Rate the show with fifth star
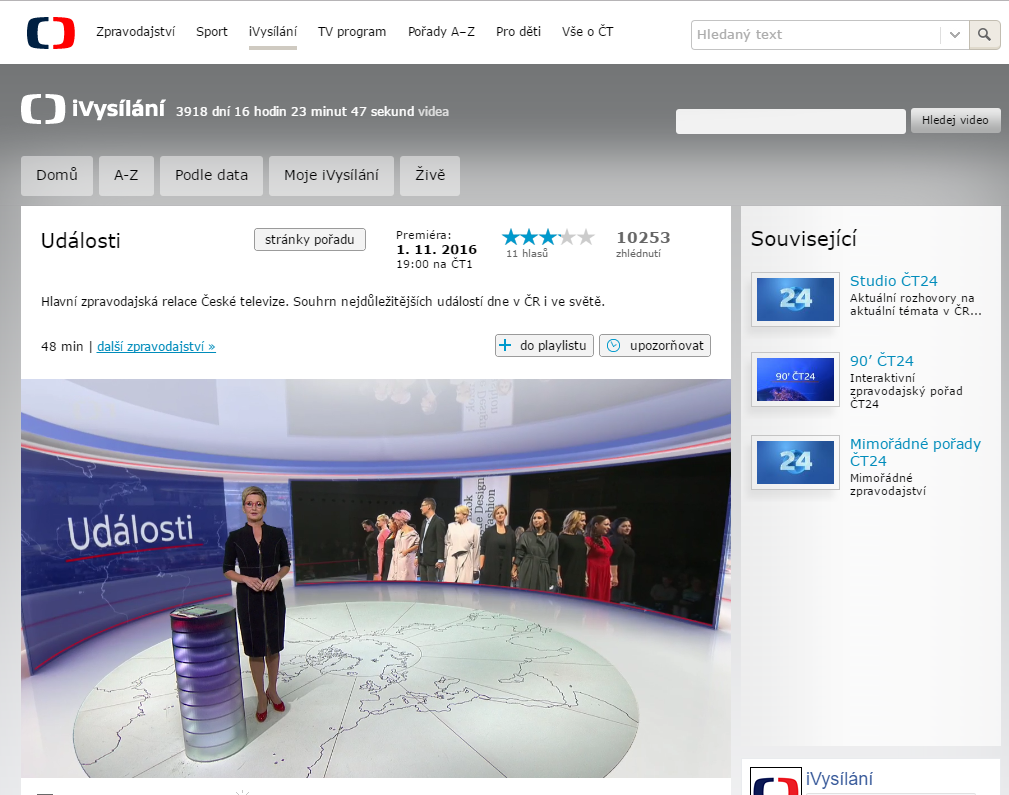The width and height of the screenshot is (1009, 795). click(x=586, y=237)
